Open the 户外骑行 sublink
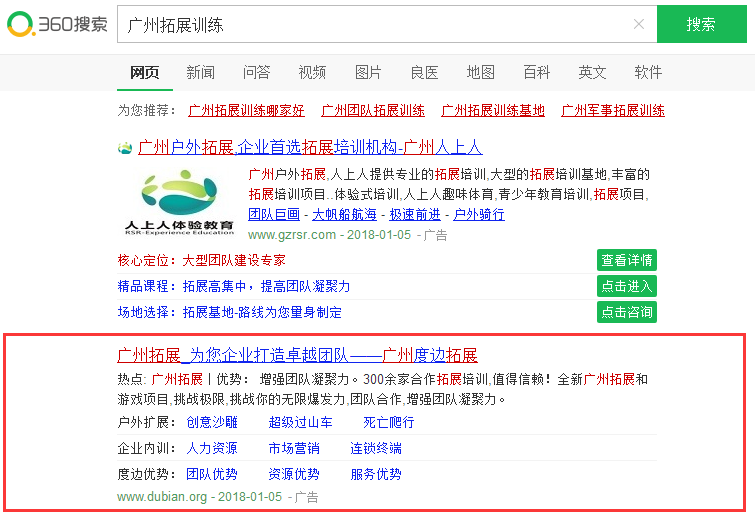Viewport: 755px width, 520px height. click(x=479, y=214)
